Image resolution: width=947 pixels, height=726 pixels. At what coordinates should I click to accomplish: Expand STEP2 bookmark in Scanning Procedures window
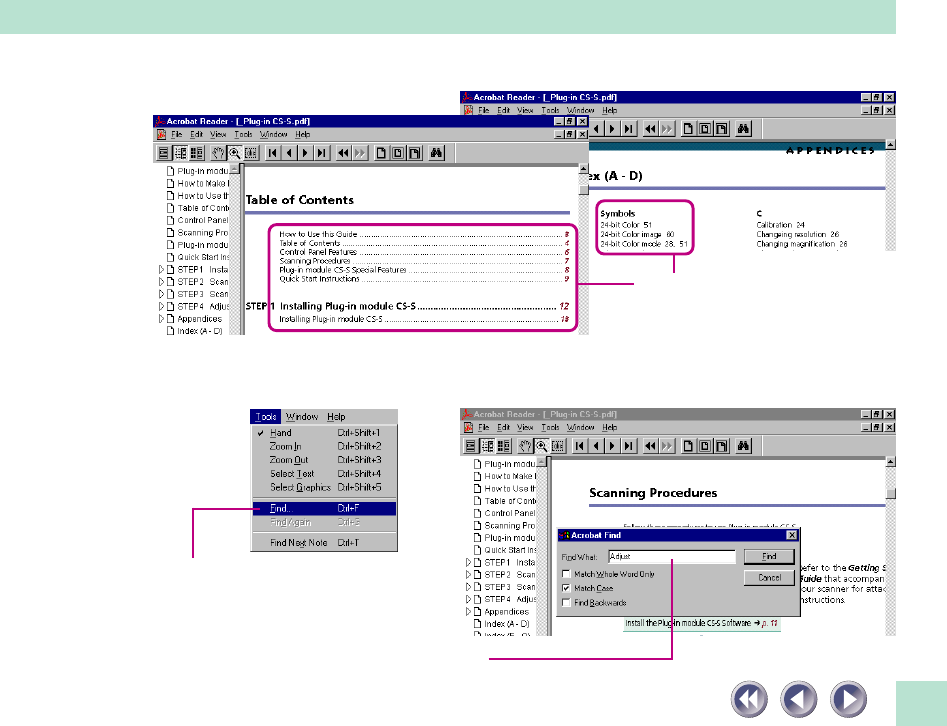coord(468,574)
